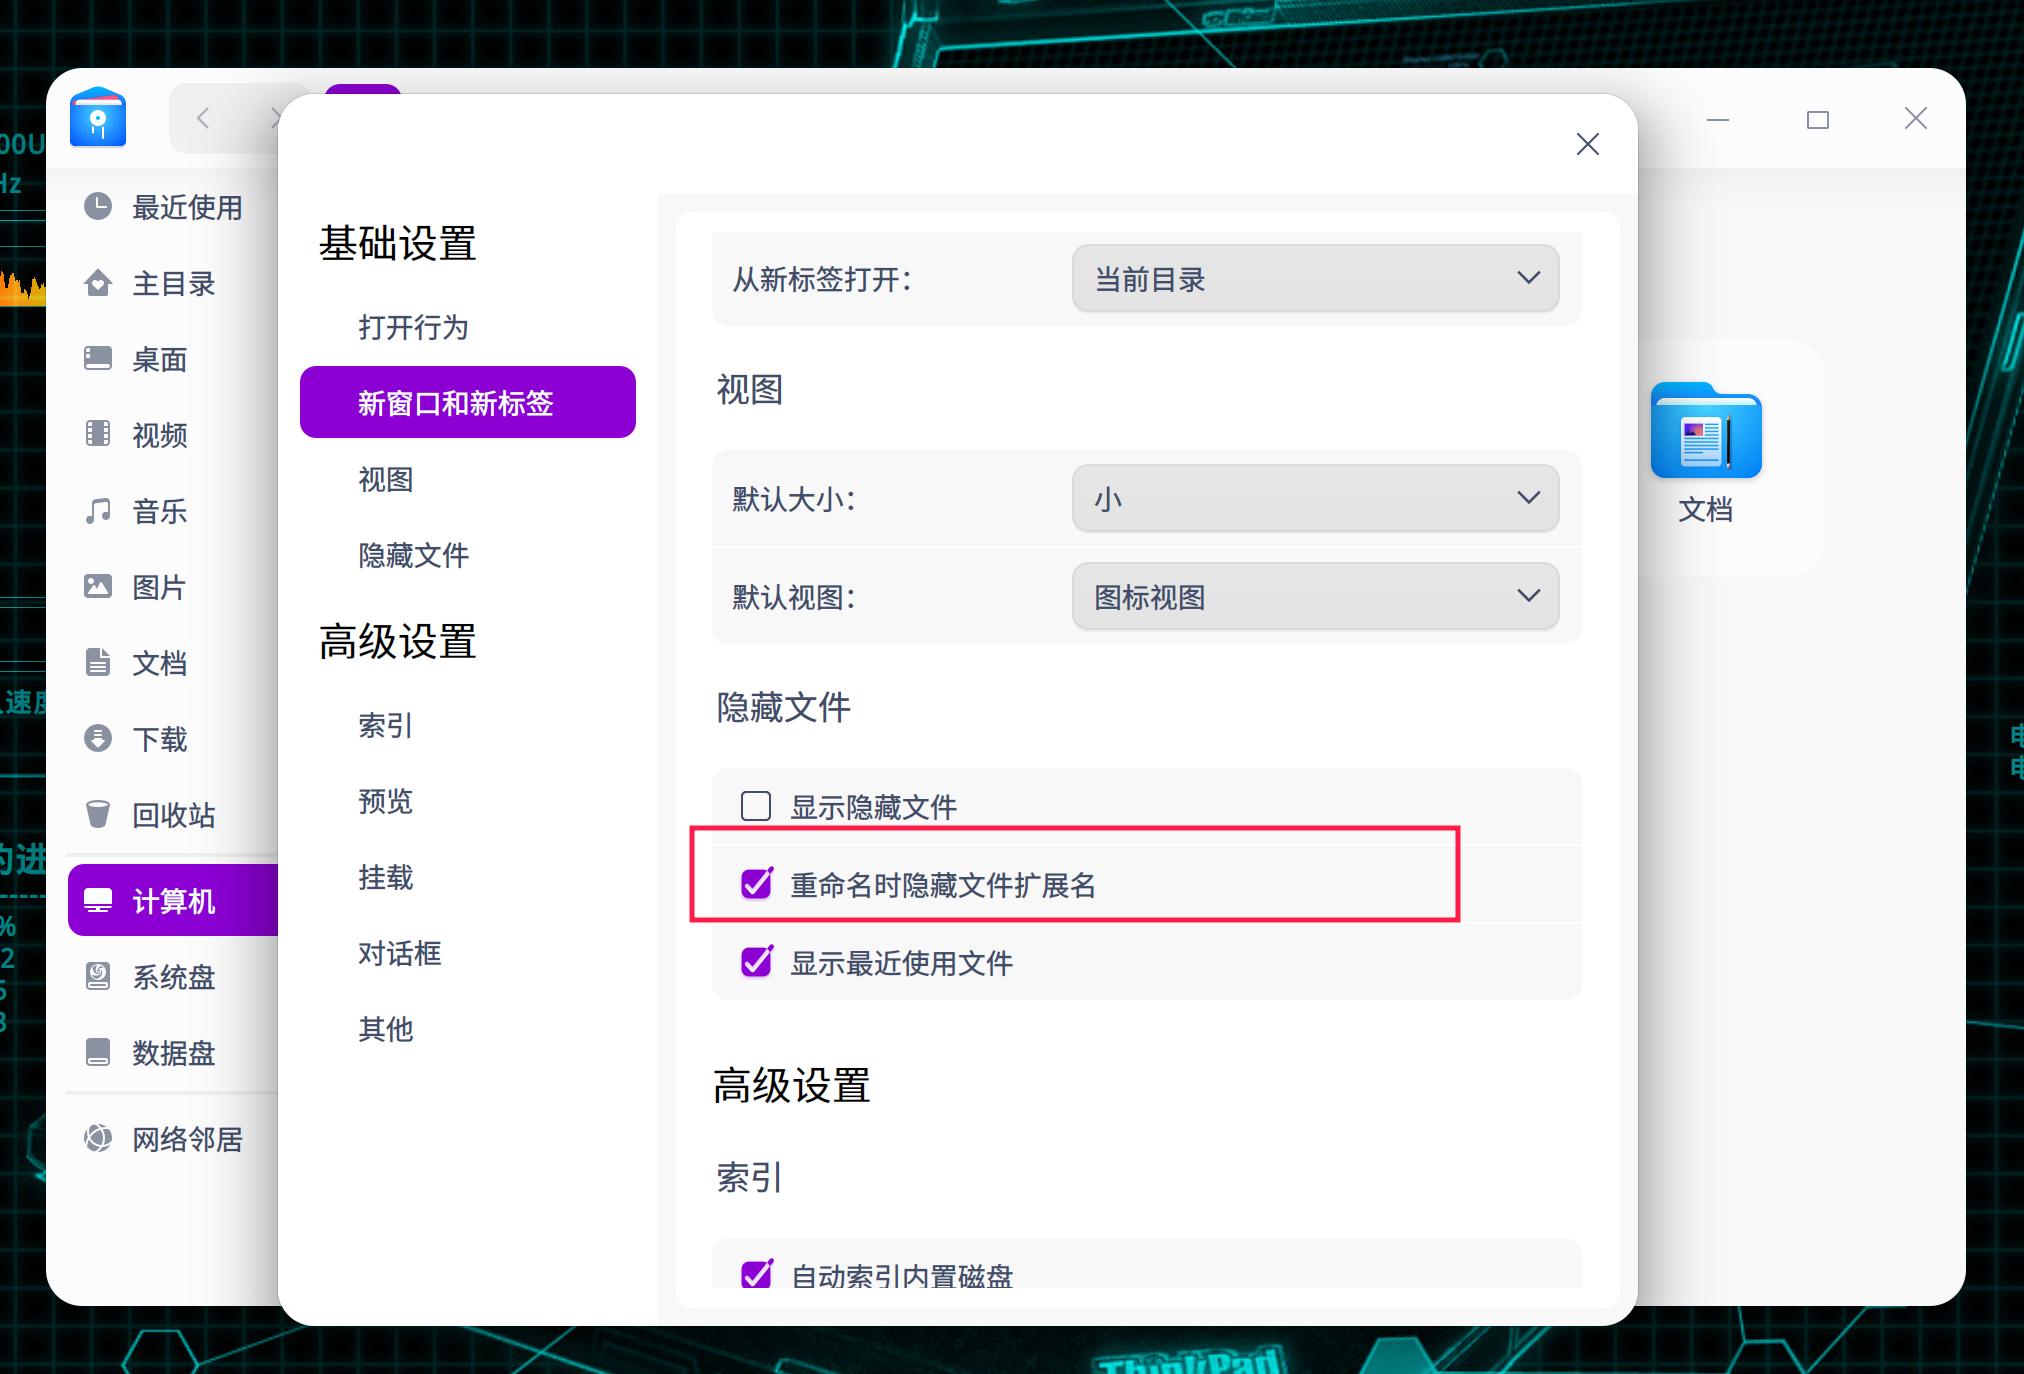Open the Default size (默认大小) dropdown
The image size is (2024, 1374).
pyautogui.click(x=1314, y=498)
